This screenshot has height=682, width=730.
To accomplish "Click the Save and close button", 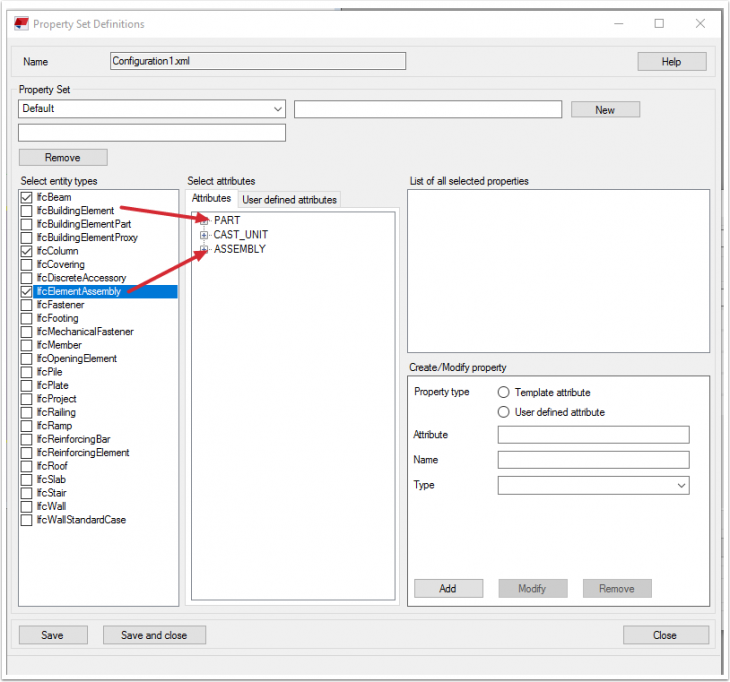I will (154, 635).
